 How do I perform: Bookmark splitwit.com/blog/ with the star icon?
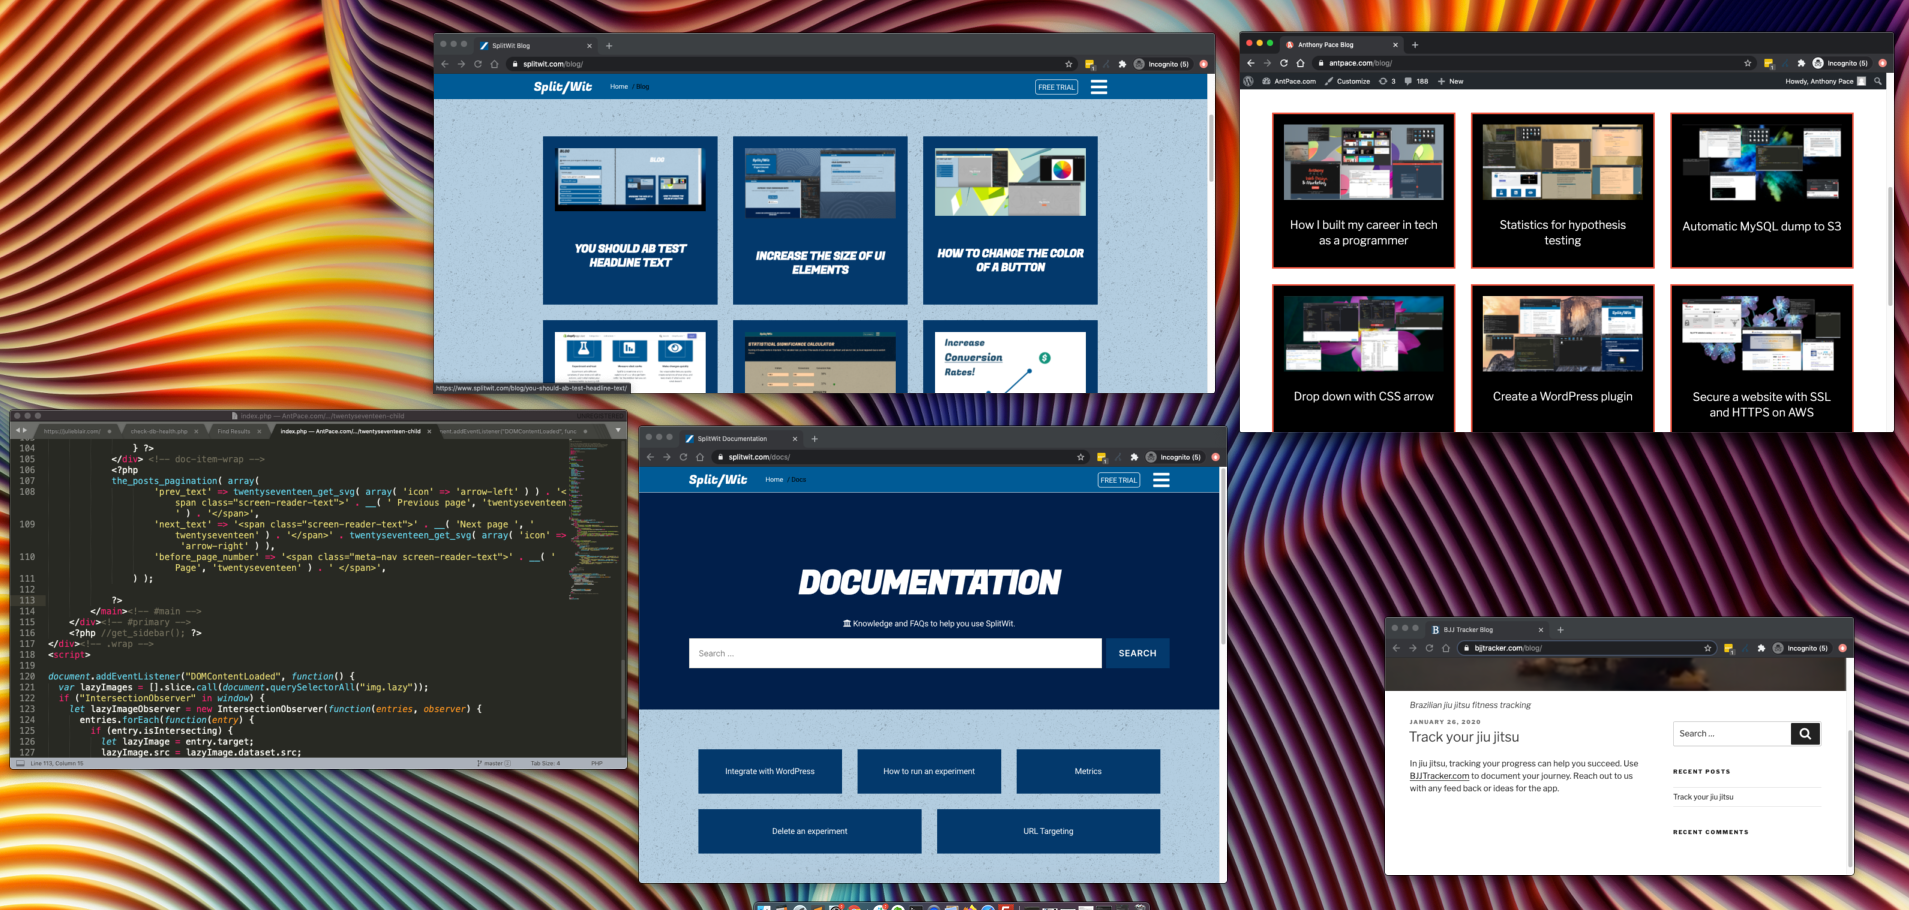pyautogui.click(x=1068, y=64)
